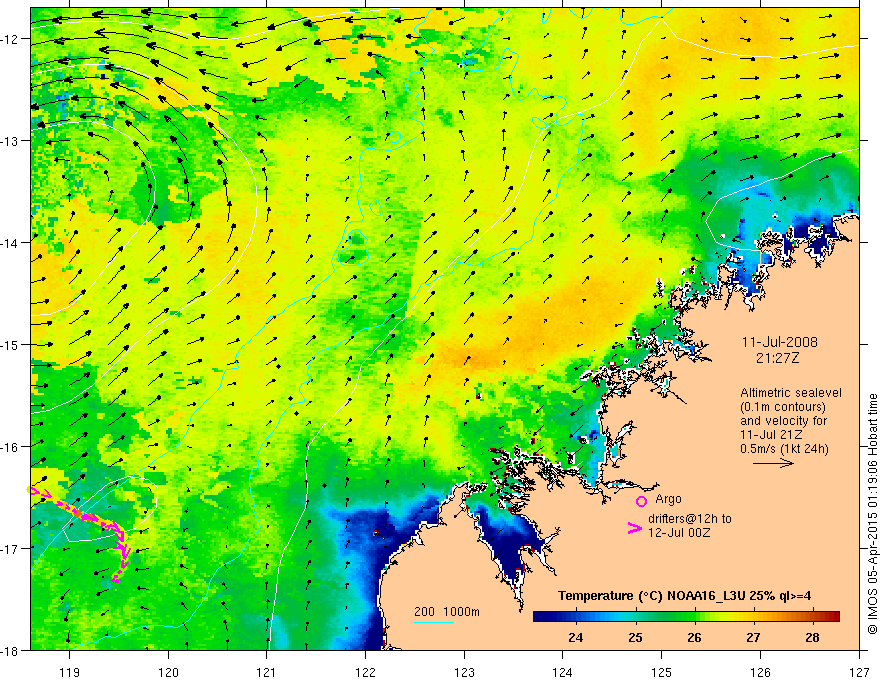
Task: Click the dark blue end of temperature colorbar
Action: (x=540, y=616)
